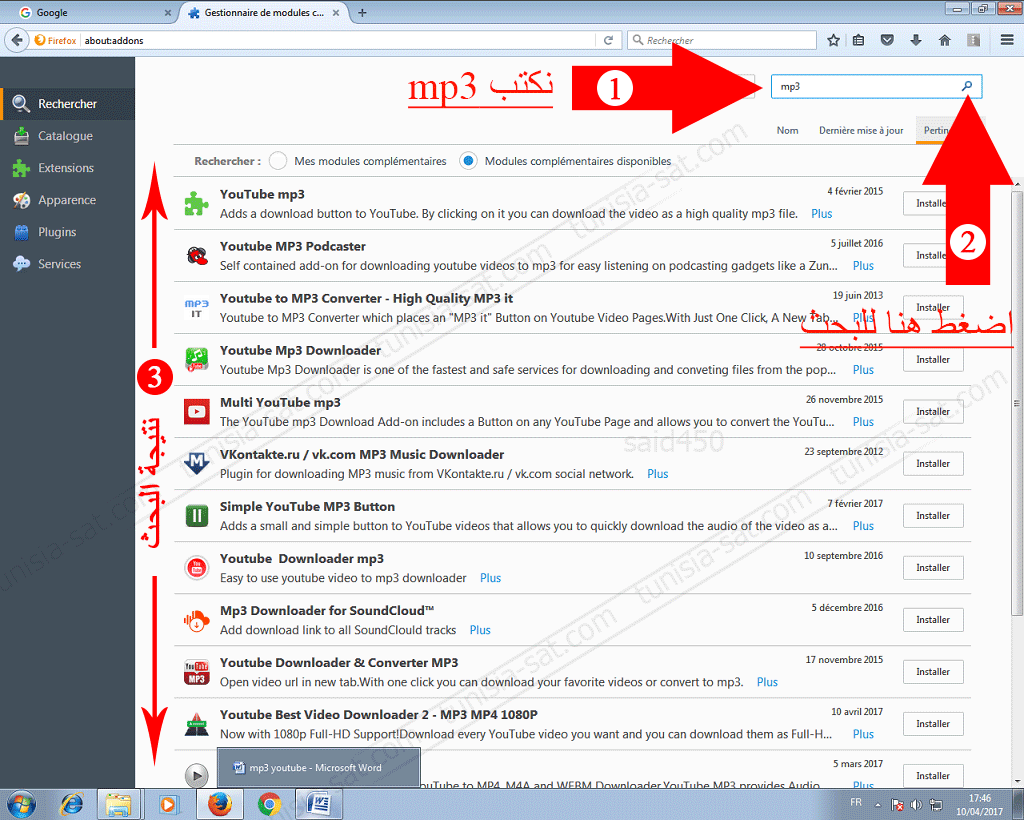The image size is (1024, 820).
Task: Install Youtube Best Video Downloader 2
Action: tap(933, 724)
